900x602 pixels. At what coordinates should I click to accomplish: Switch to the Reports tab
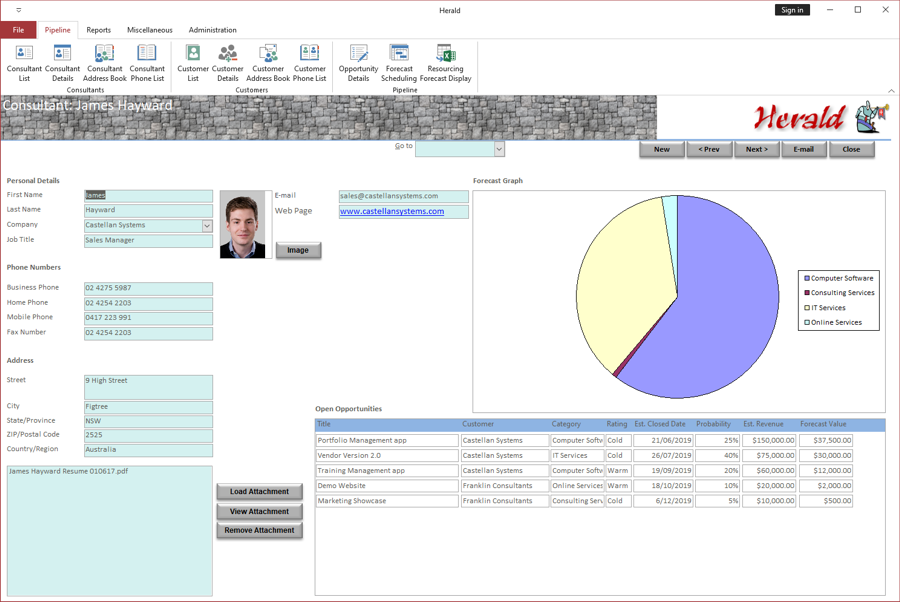click(99, 30)
